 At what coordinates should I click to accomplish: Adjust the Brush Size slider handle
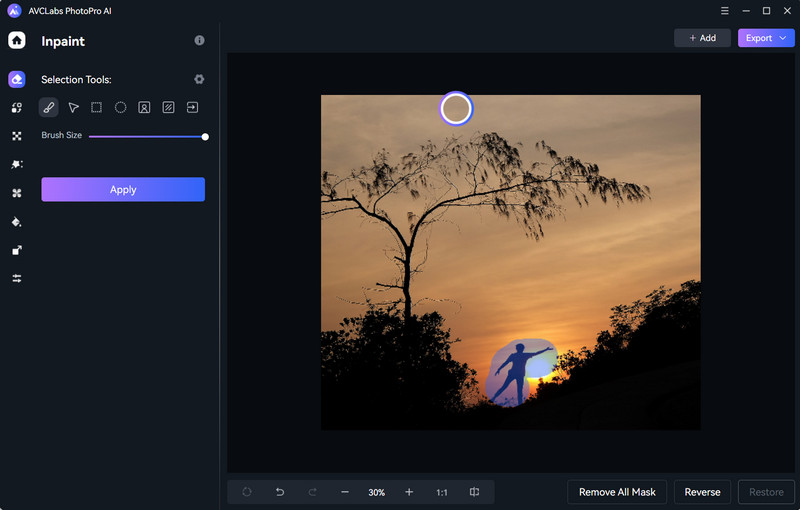click(x=205, y=137)
